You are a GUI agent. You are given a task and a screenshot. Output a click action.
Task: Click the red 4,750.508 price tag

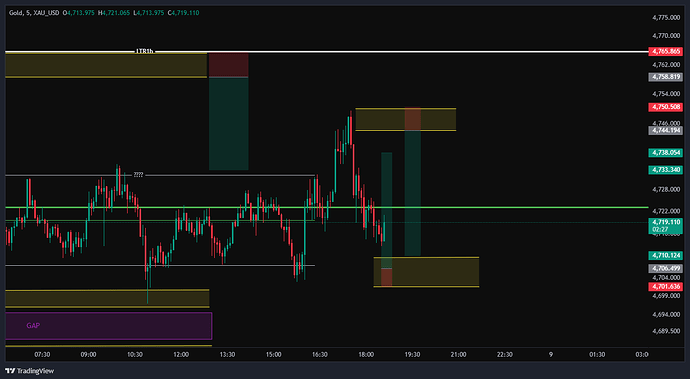pyautogui.click(x=666, y=107)
